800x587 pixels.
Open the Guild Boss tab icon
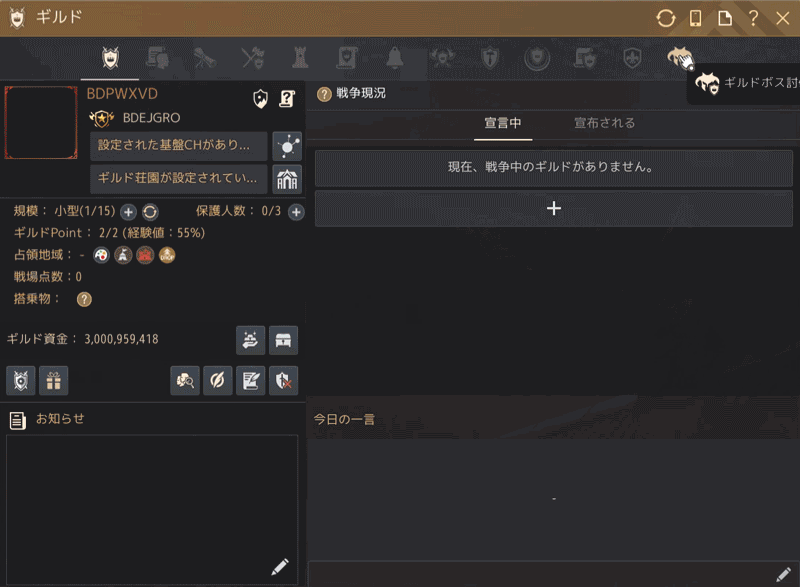679,58
